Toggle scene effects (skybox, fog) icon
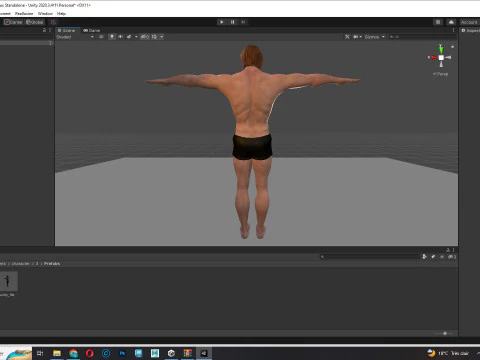 (x=129, y=37)
